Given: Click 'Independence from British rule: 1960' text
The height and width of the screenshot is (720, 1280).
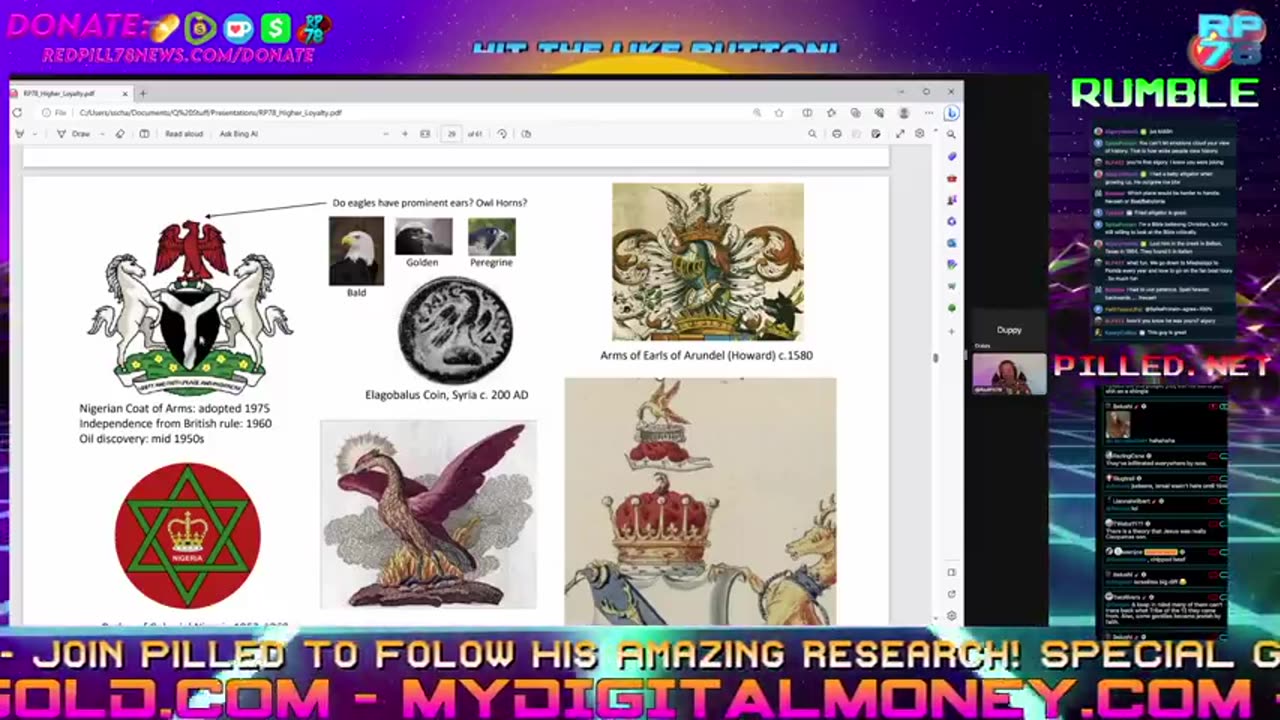Looking at the screenshot, I should 175,424.
